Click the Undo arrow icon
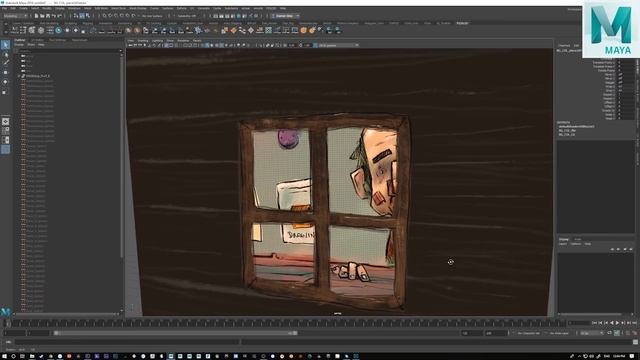The image size is (640, 360). [54, 16]
